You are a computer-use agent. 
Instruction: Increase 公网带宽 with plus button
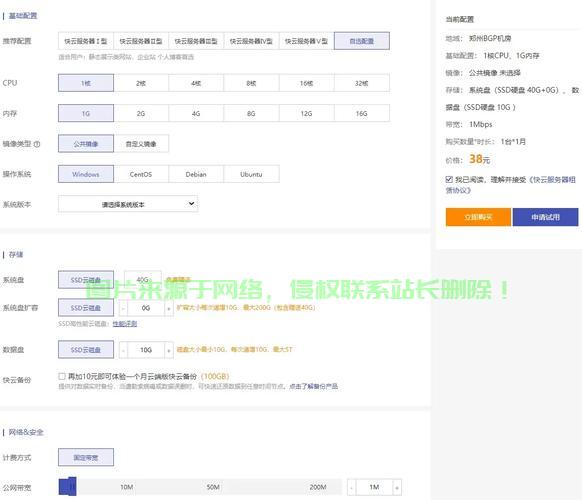click(397, 487)
